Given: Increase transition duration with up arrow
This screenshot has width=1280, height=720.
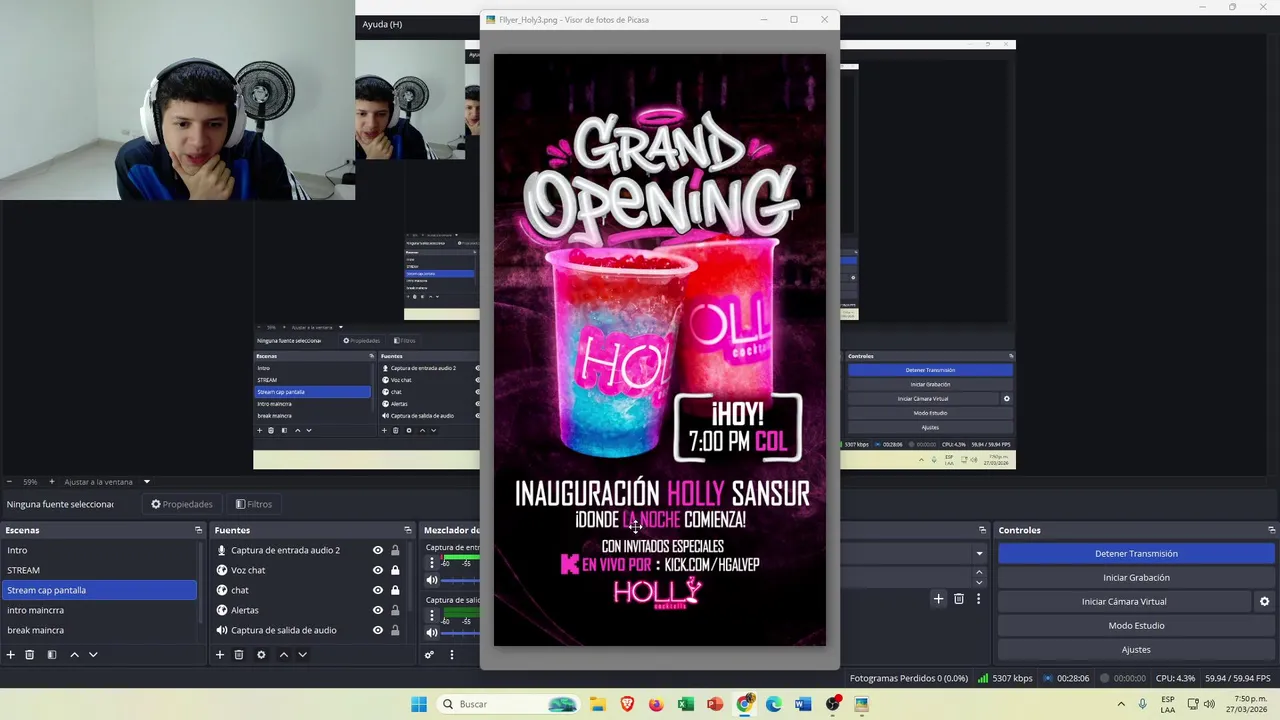Looking at the screenshot, I should (x=979, y=572).
